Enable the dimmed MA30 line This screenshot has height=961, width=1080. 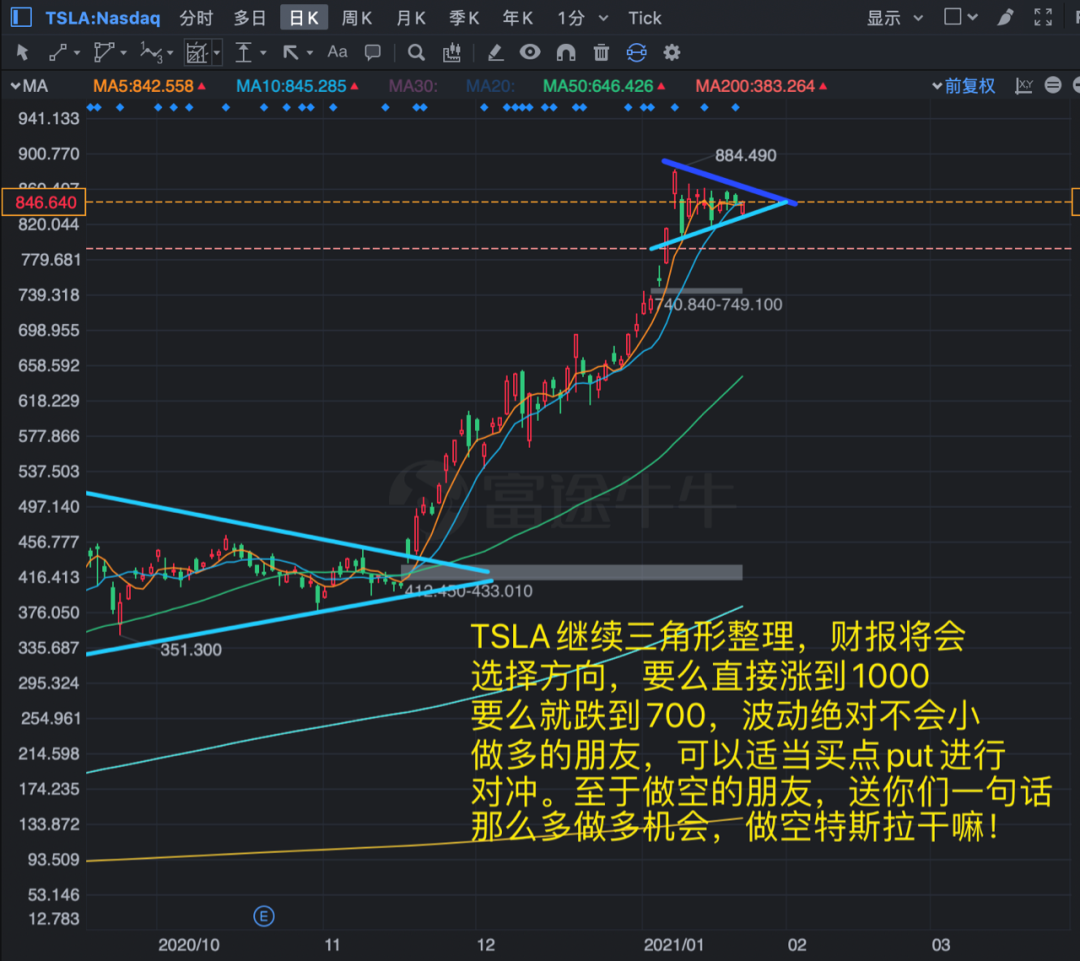pyautogui.click(x=413, y=86)
